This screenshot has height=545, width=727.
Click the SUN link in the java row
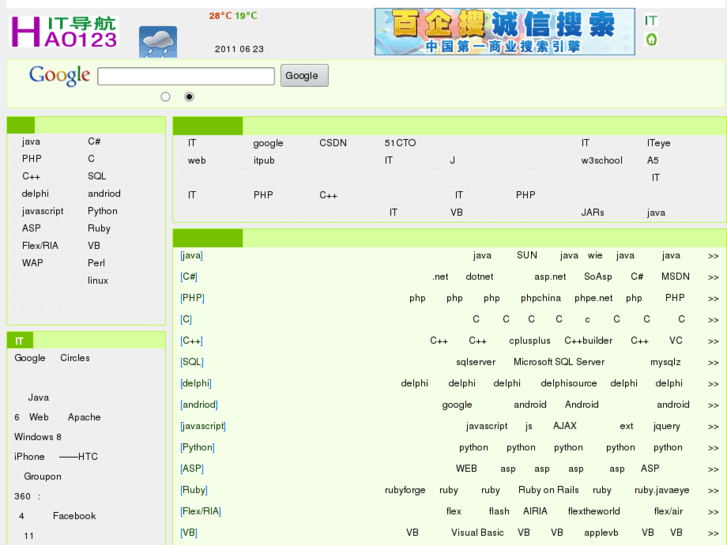click(x=527, y=255)
